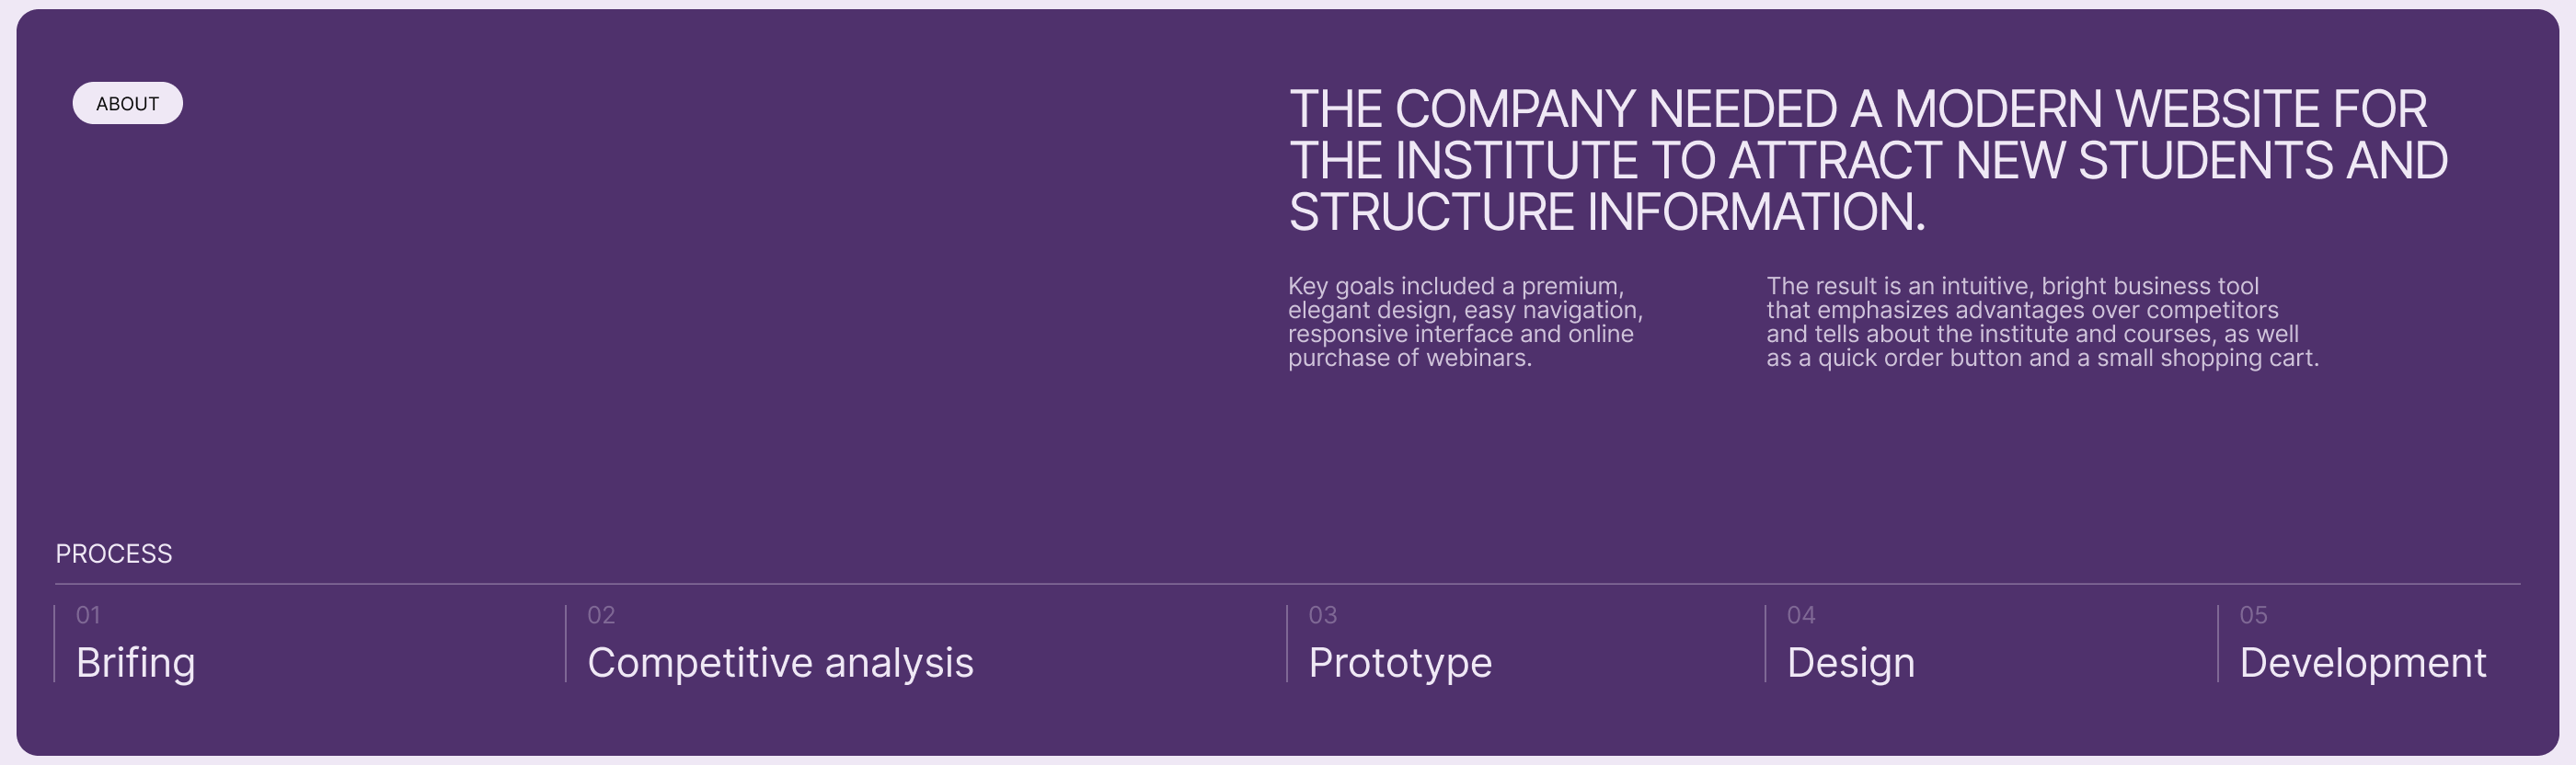Viewport: 2576px width, 765px height.
Task: Go to the Development process step
Action: pyautogui.click(x=2362, y=663)
